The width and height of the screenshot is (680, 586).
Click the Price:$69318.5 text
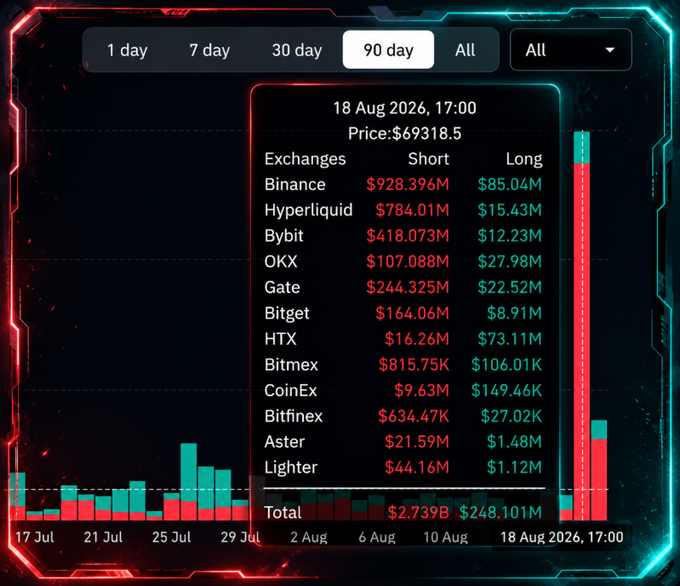pyautogui.click(x=405, y=134)
